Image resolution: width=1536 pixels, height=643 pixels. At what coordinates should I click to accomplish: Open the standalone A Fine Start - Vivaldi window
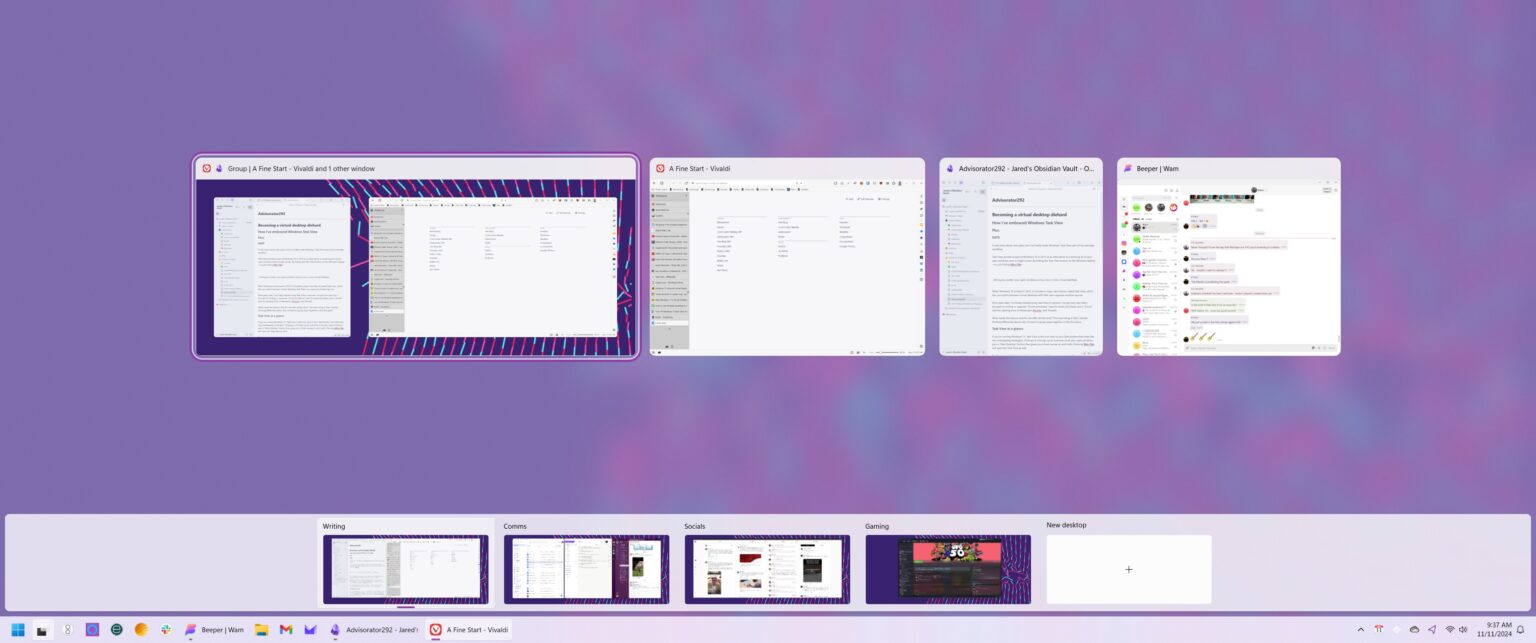786,258
